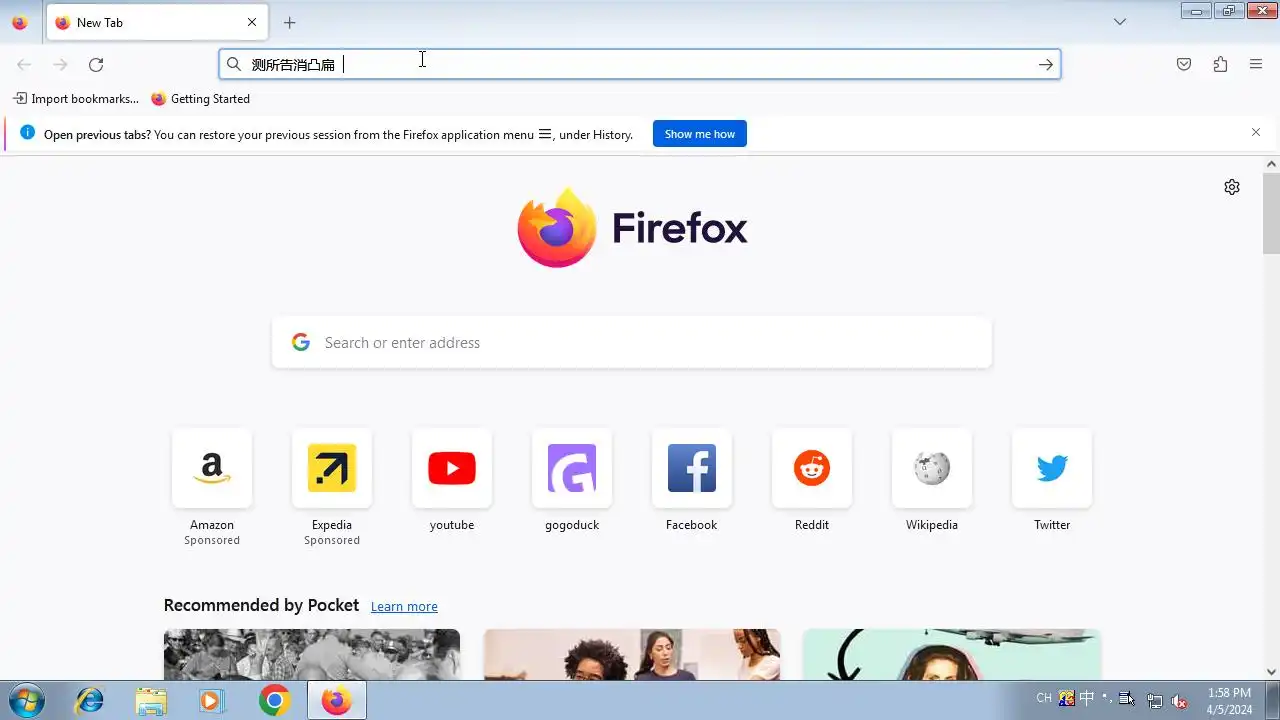The image size is (1280, 720).
Task: Click the back navigation arrow
Action: click(x=24, y=65)
